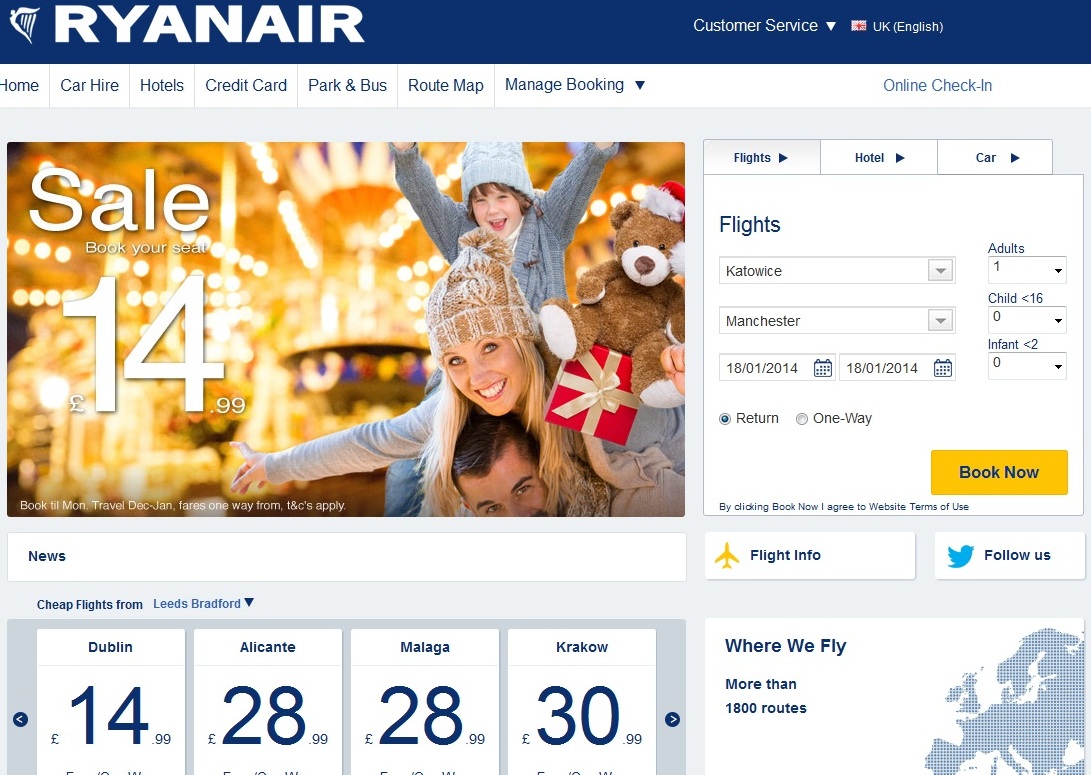Click the Where We Fly map
Viewport: 1091px width, 775px height.
coord(1004,701)
